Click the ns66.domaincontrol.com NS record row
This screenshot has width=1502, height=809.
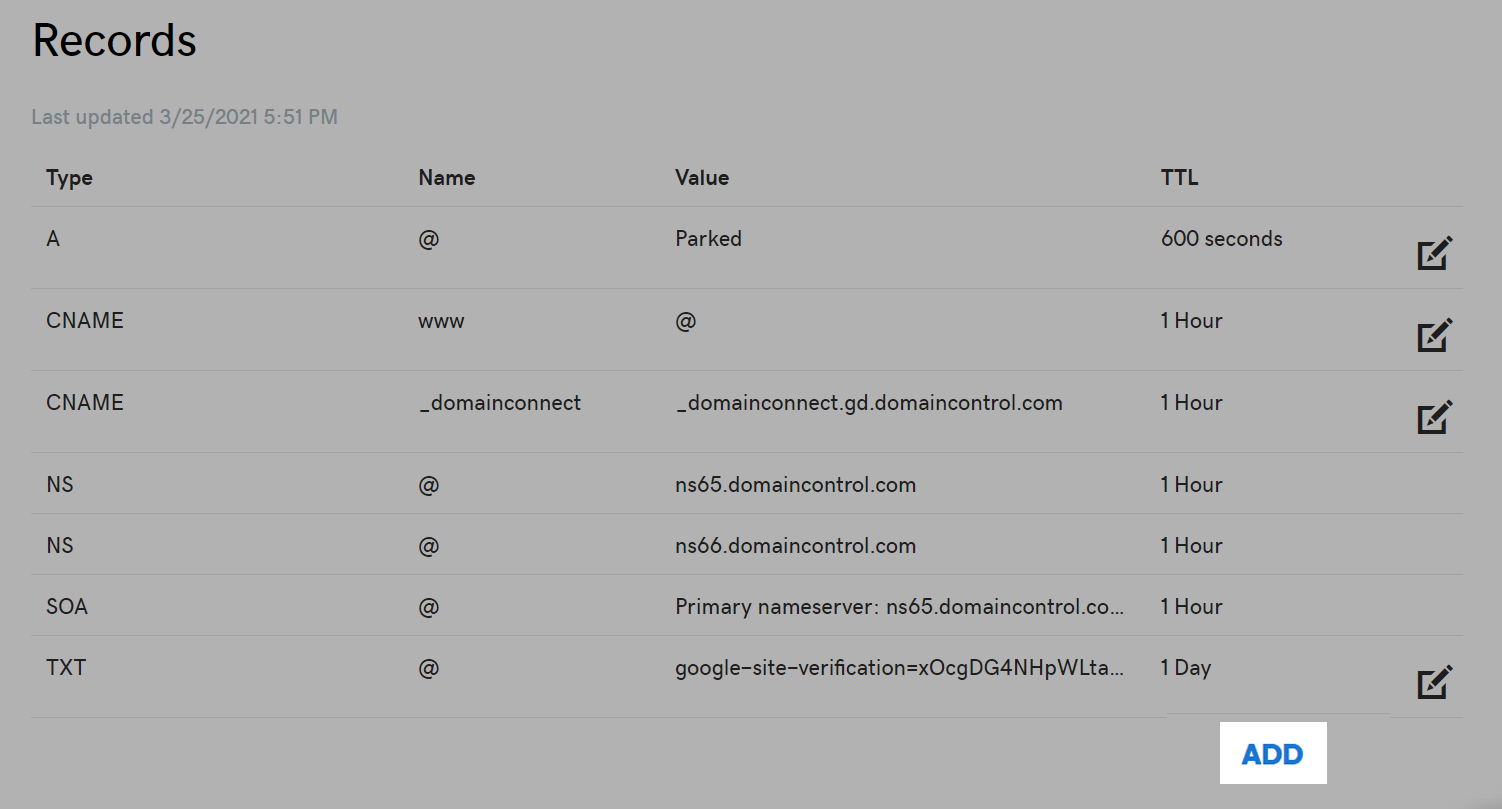[x=747, y=545]
